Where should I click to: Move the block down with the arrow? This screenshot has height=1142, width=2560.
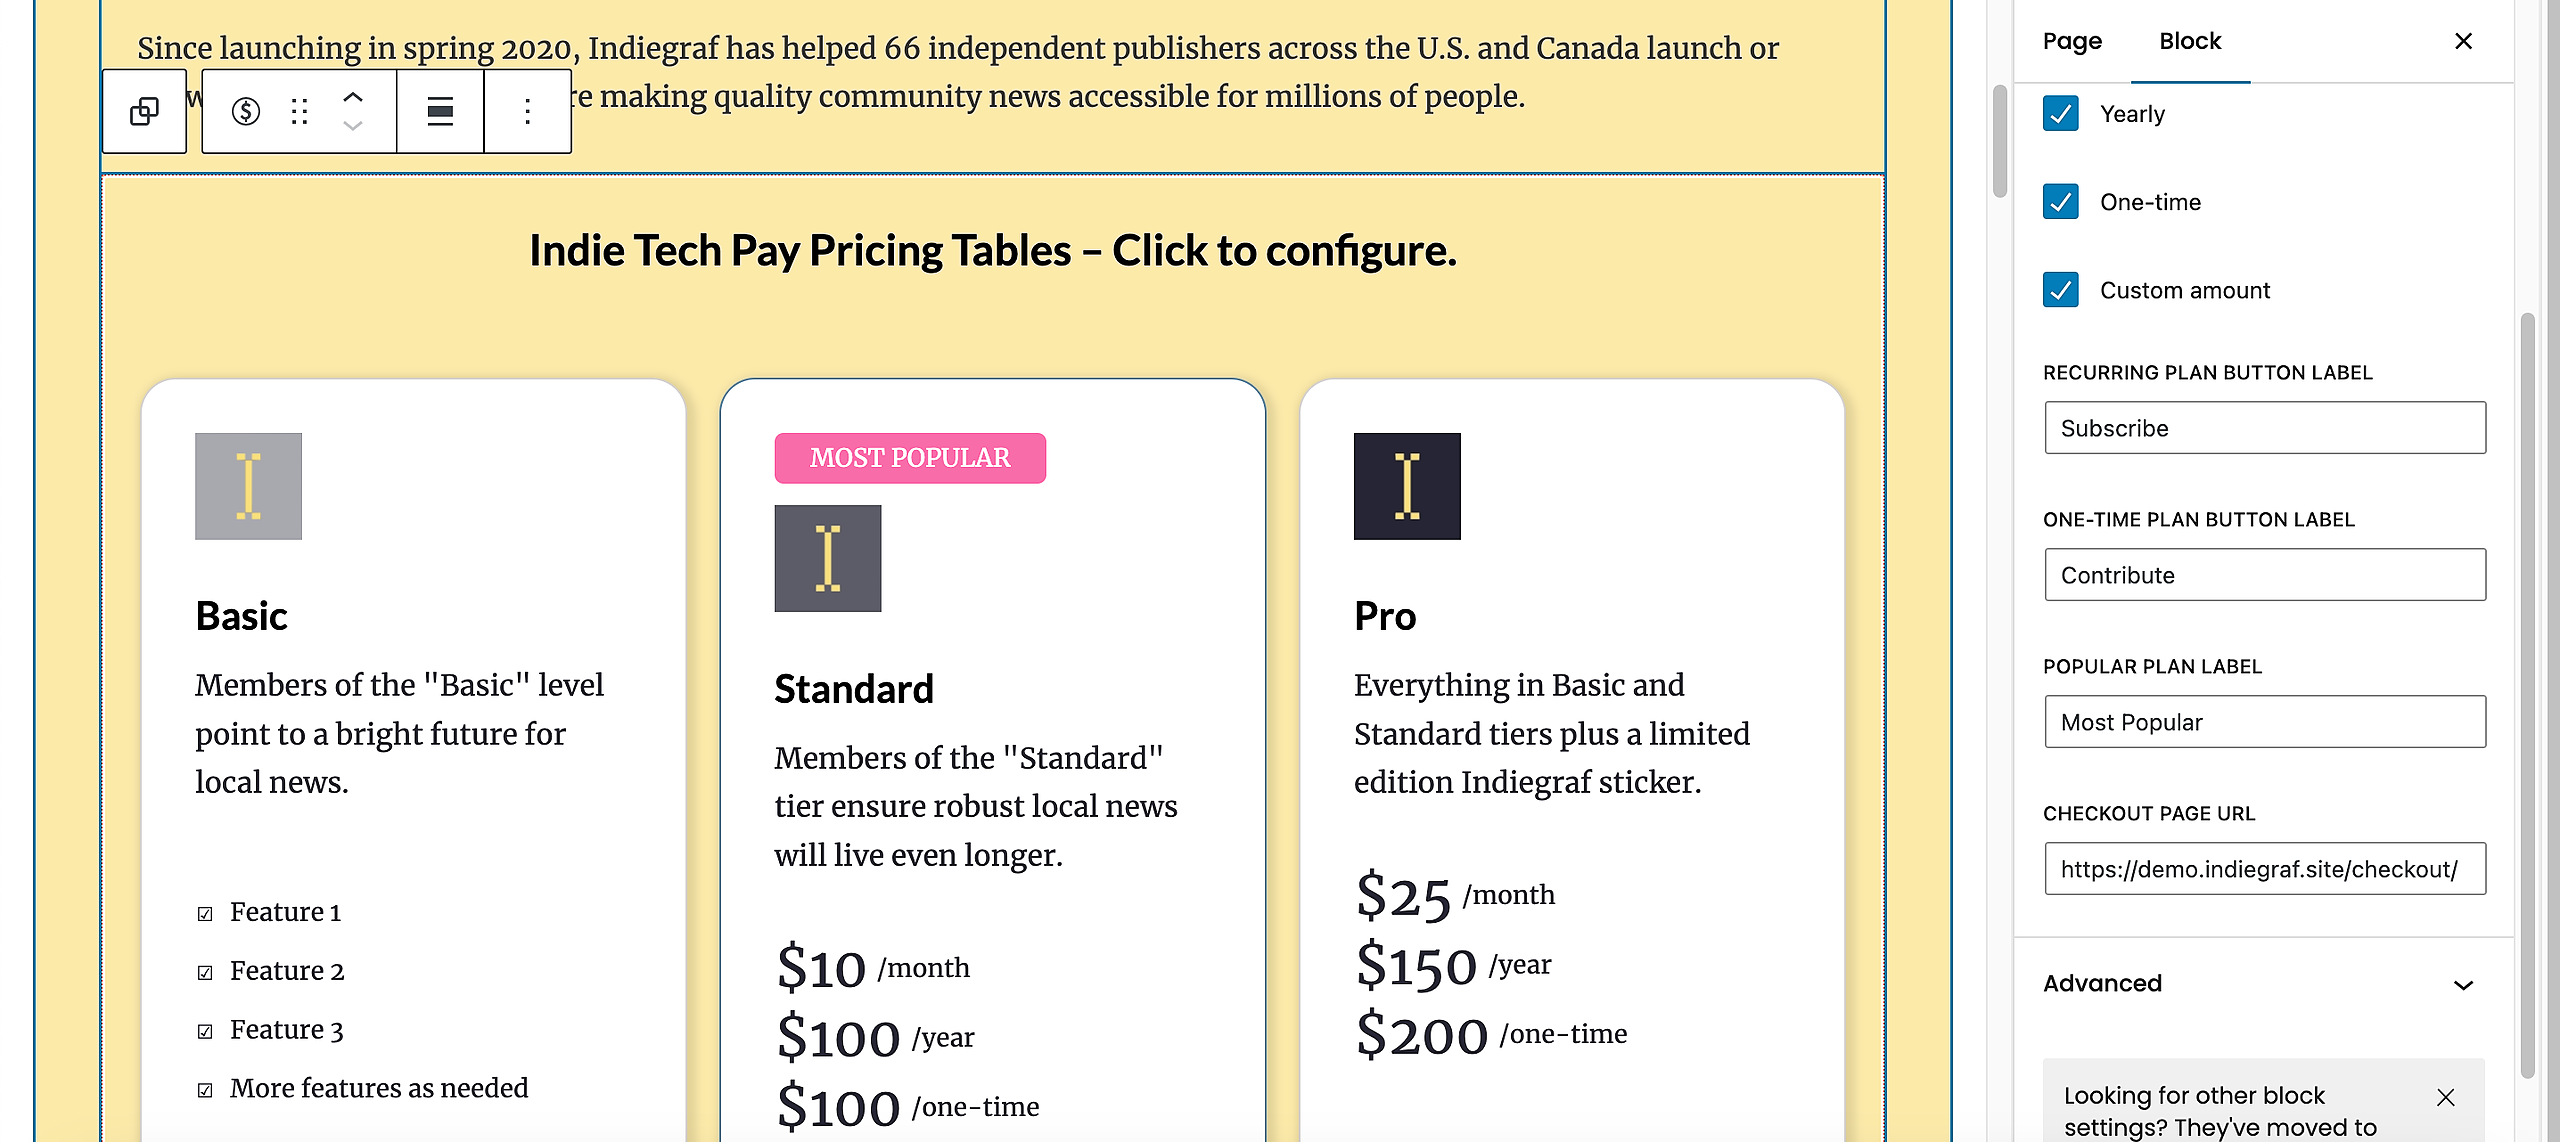[x=353, y=126]
